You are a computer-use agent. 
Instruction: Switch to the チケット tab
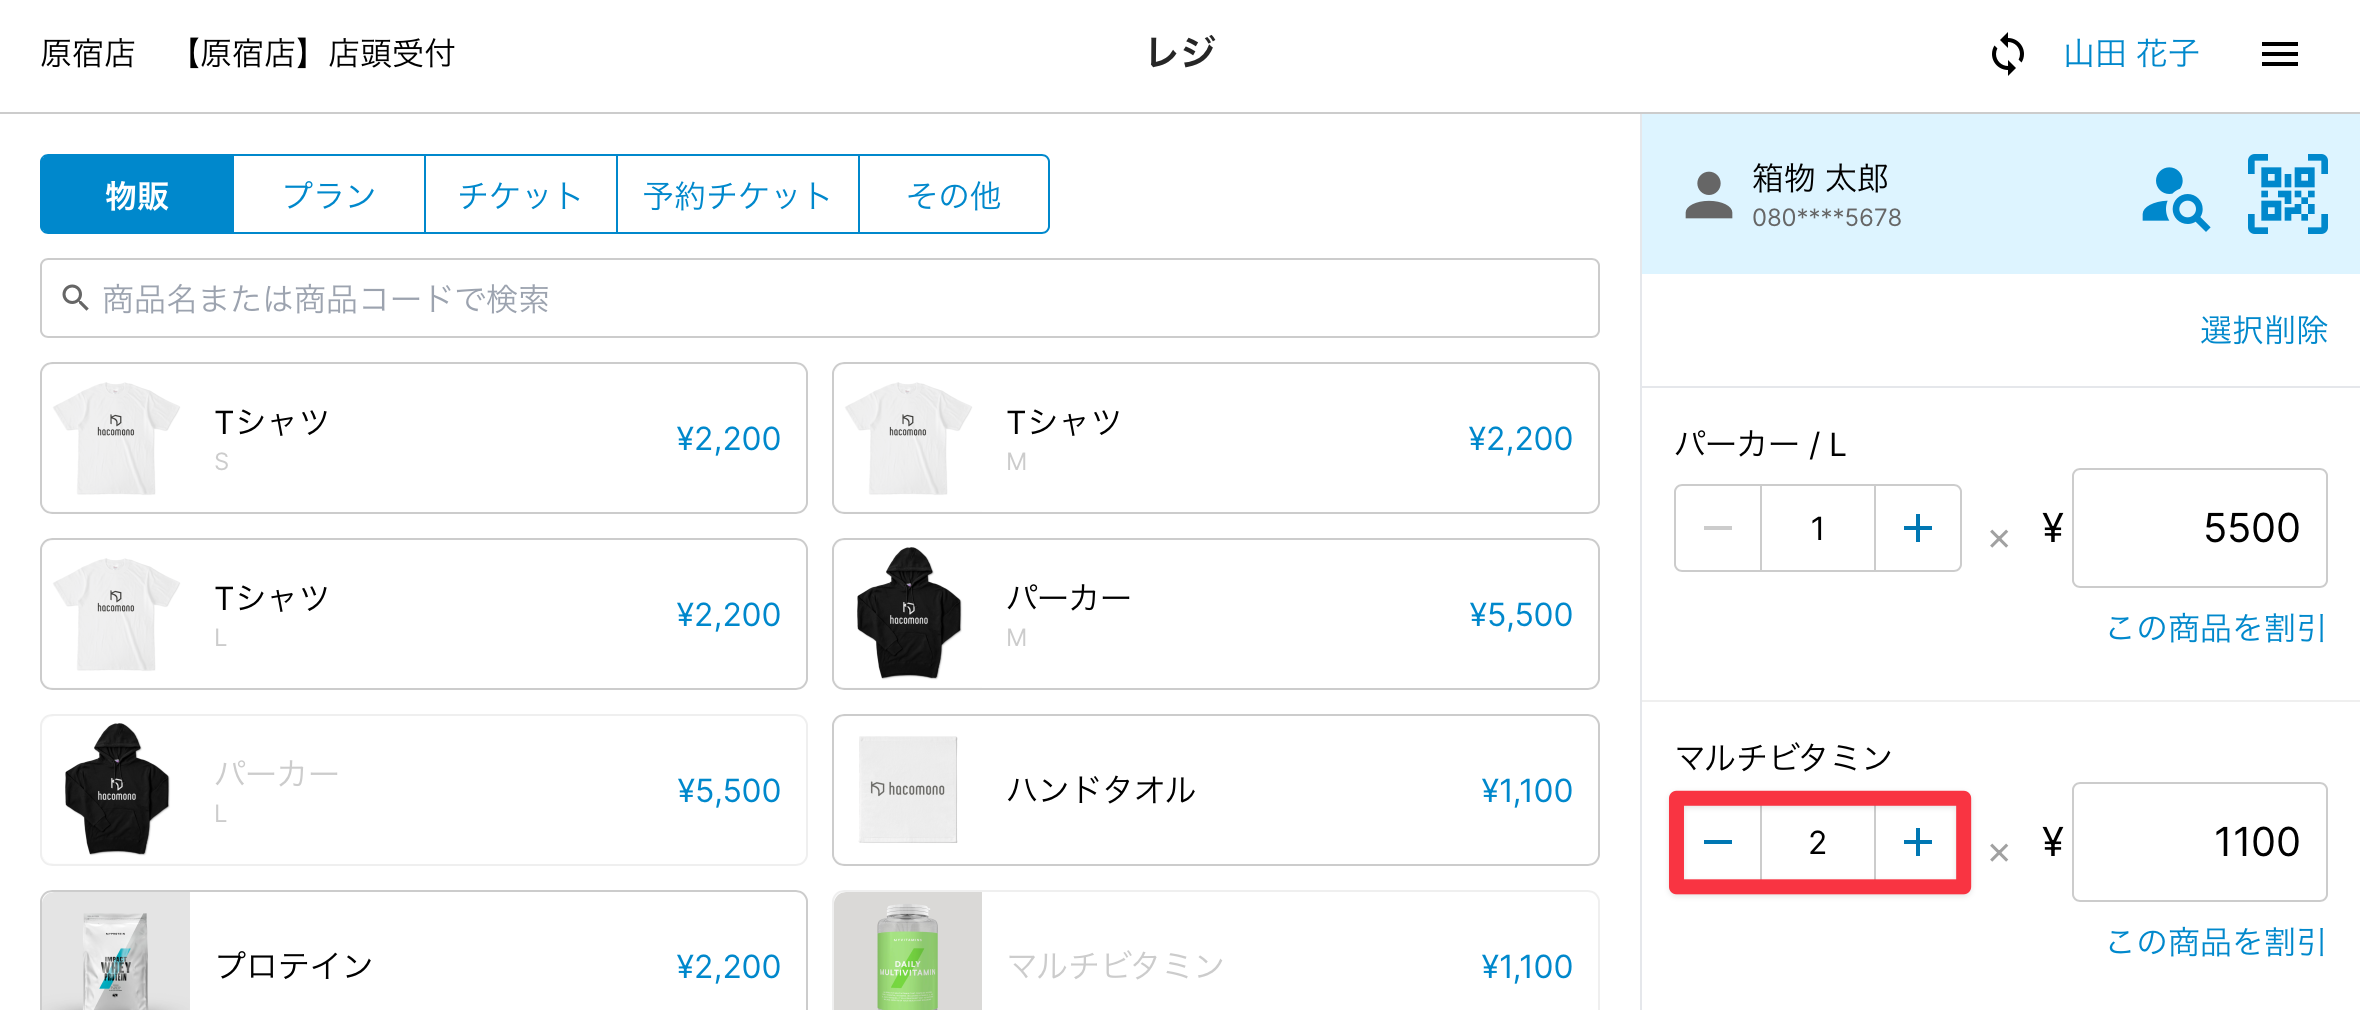[520, 195]
